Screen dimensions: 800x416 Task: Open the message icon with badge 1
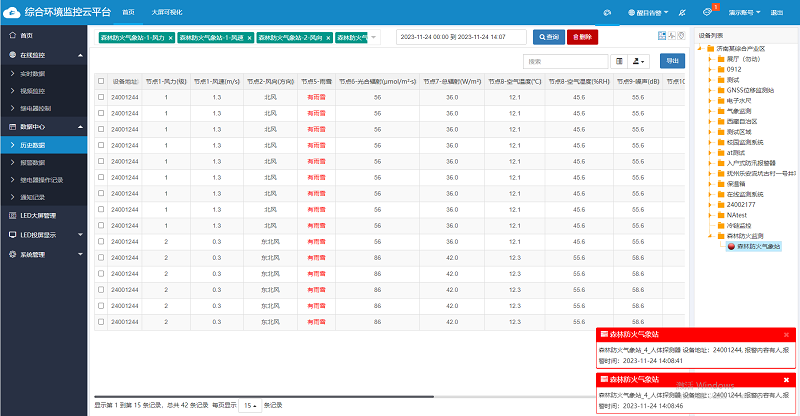click(x=707, y=12)
